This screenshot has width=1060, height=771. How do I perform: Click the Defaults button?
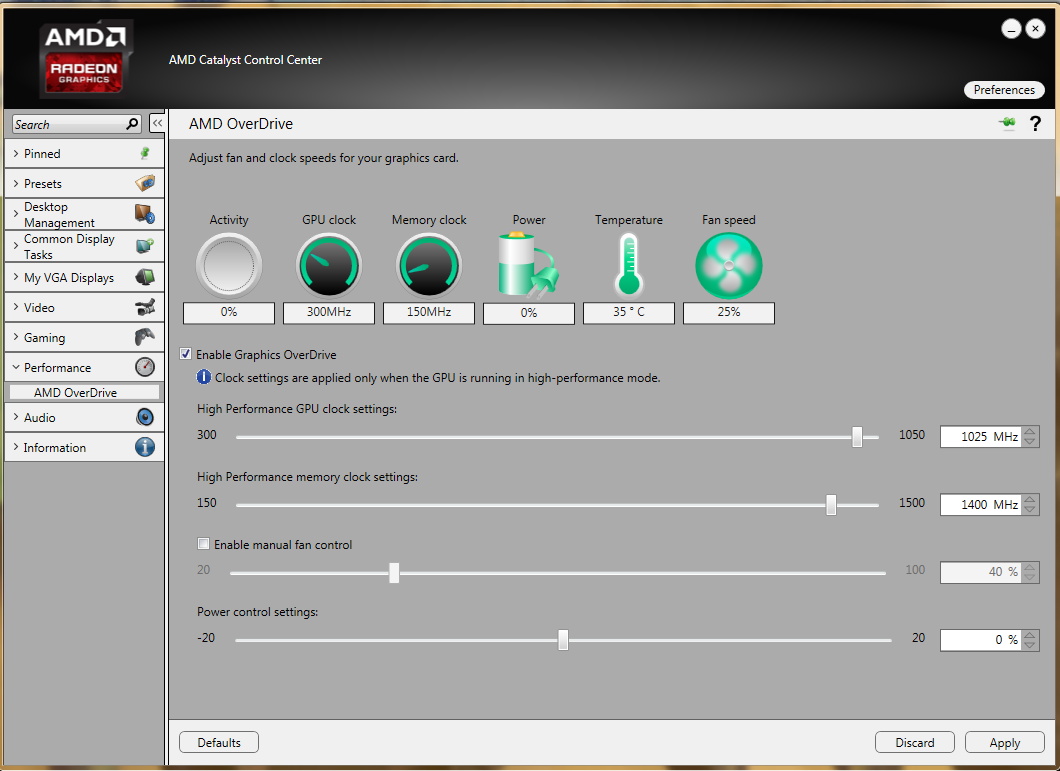tap(219, 742)
